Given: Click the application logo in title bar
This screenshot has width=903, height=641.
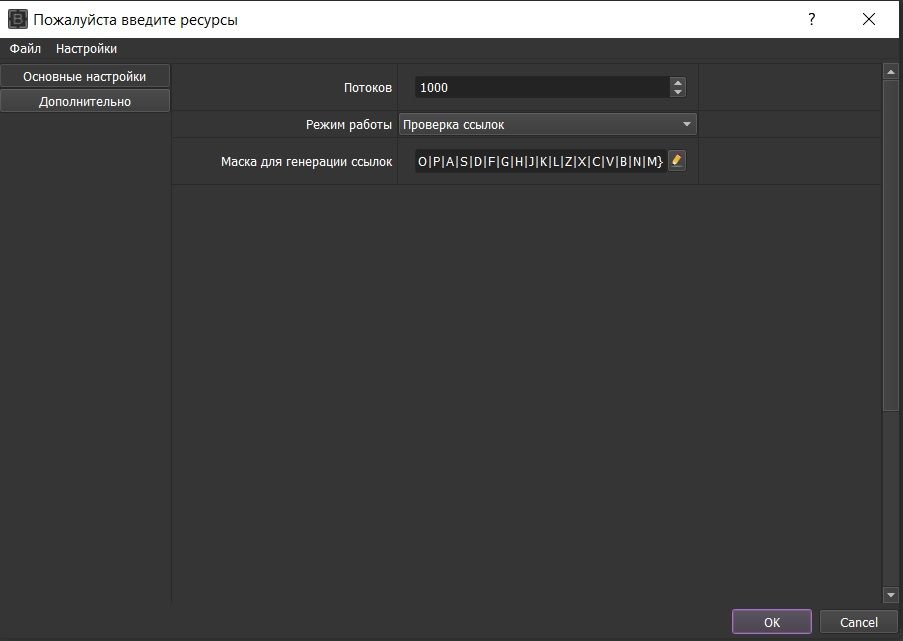Looking at the screenshot, I should pos(17,19).
